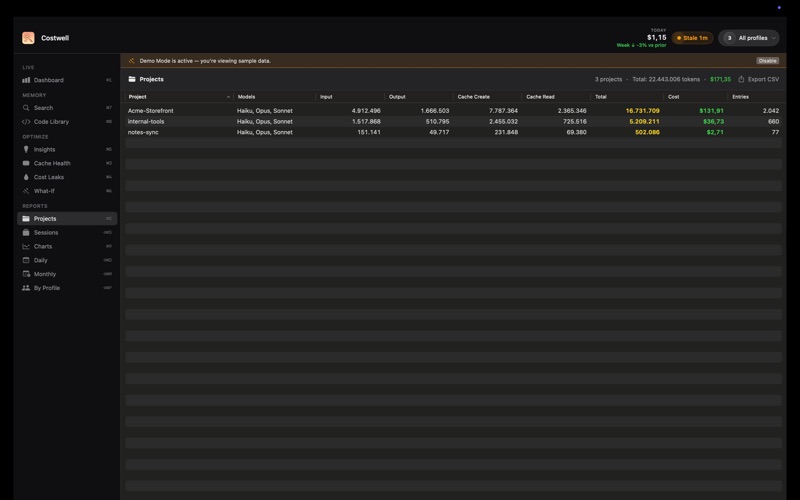800x500 pixels.
Task: Click the Demo Mode banner wand icon
Action: 132,61
